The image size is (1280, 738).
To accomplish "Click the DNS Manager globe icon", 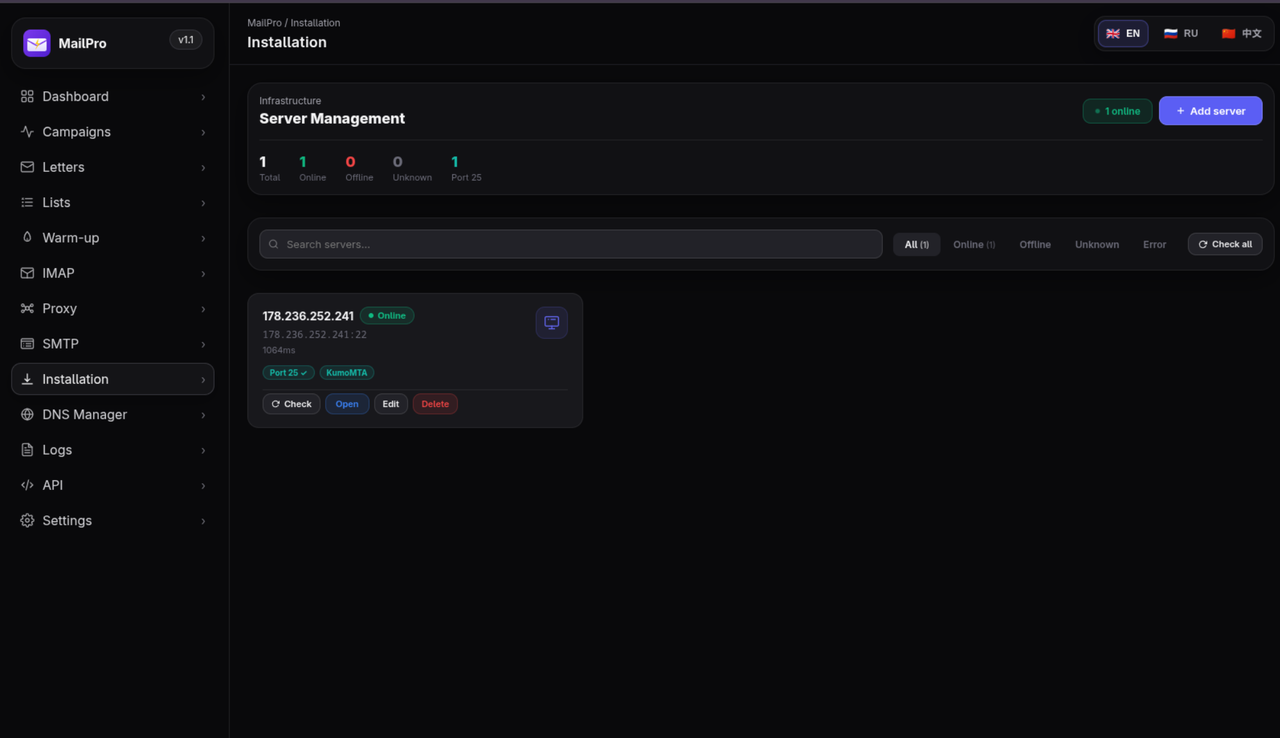I will point(27,414).
